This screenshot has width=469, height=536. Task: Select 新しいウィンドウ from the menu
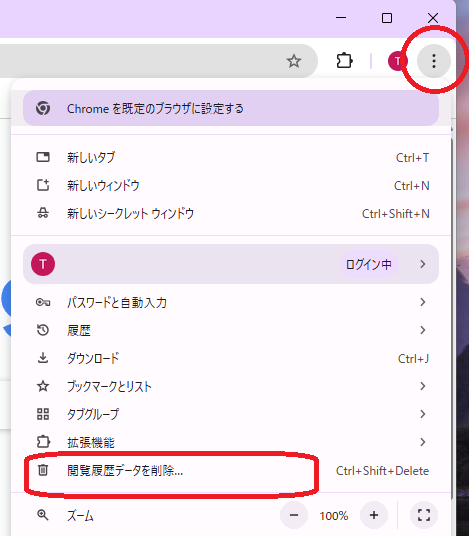click(231, 186)
